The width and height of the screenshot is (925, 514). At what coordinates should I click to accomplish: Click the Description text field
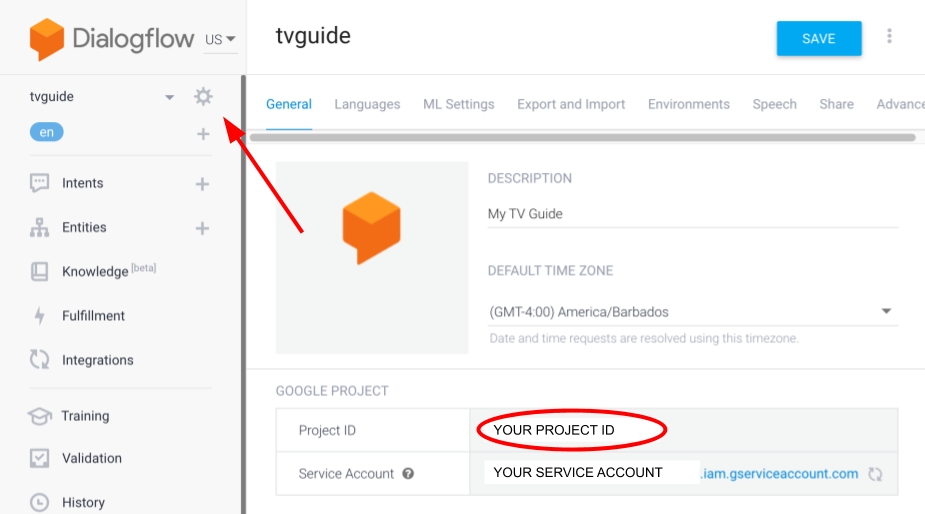coord(692,214)
